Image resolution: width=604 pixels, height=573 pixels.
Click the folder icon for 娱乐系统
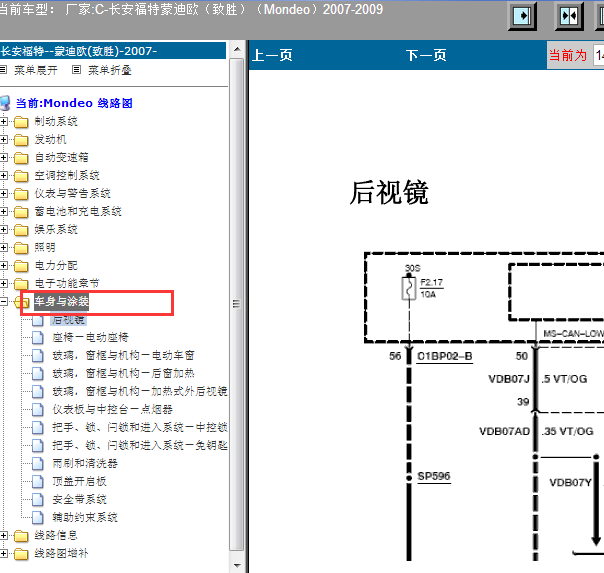pyautogui.click(x=21, y=230)
